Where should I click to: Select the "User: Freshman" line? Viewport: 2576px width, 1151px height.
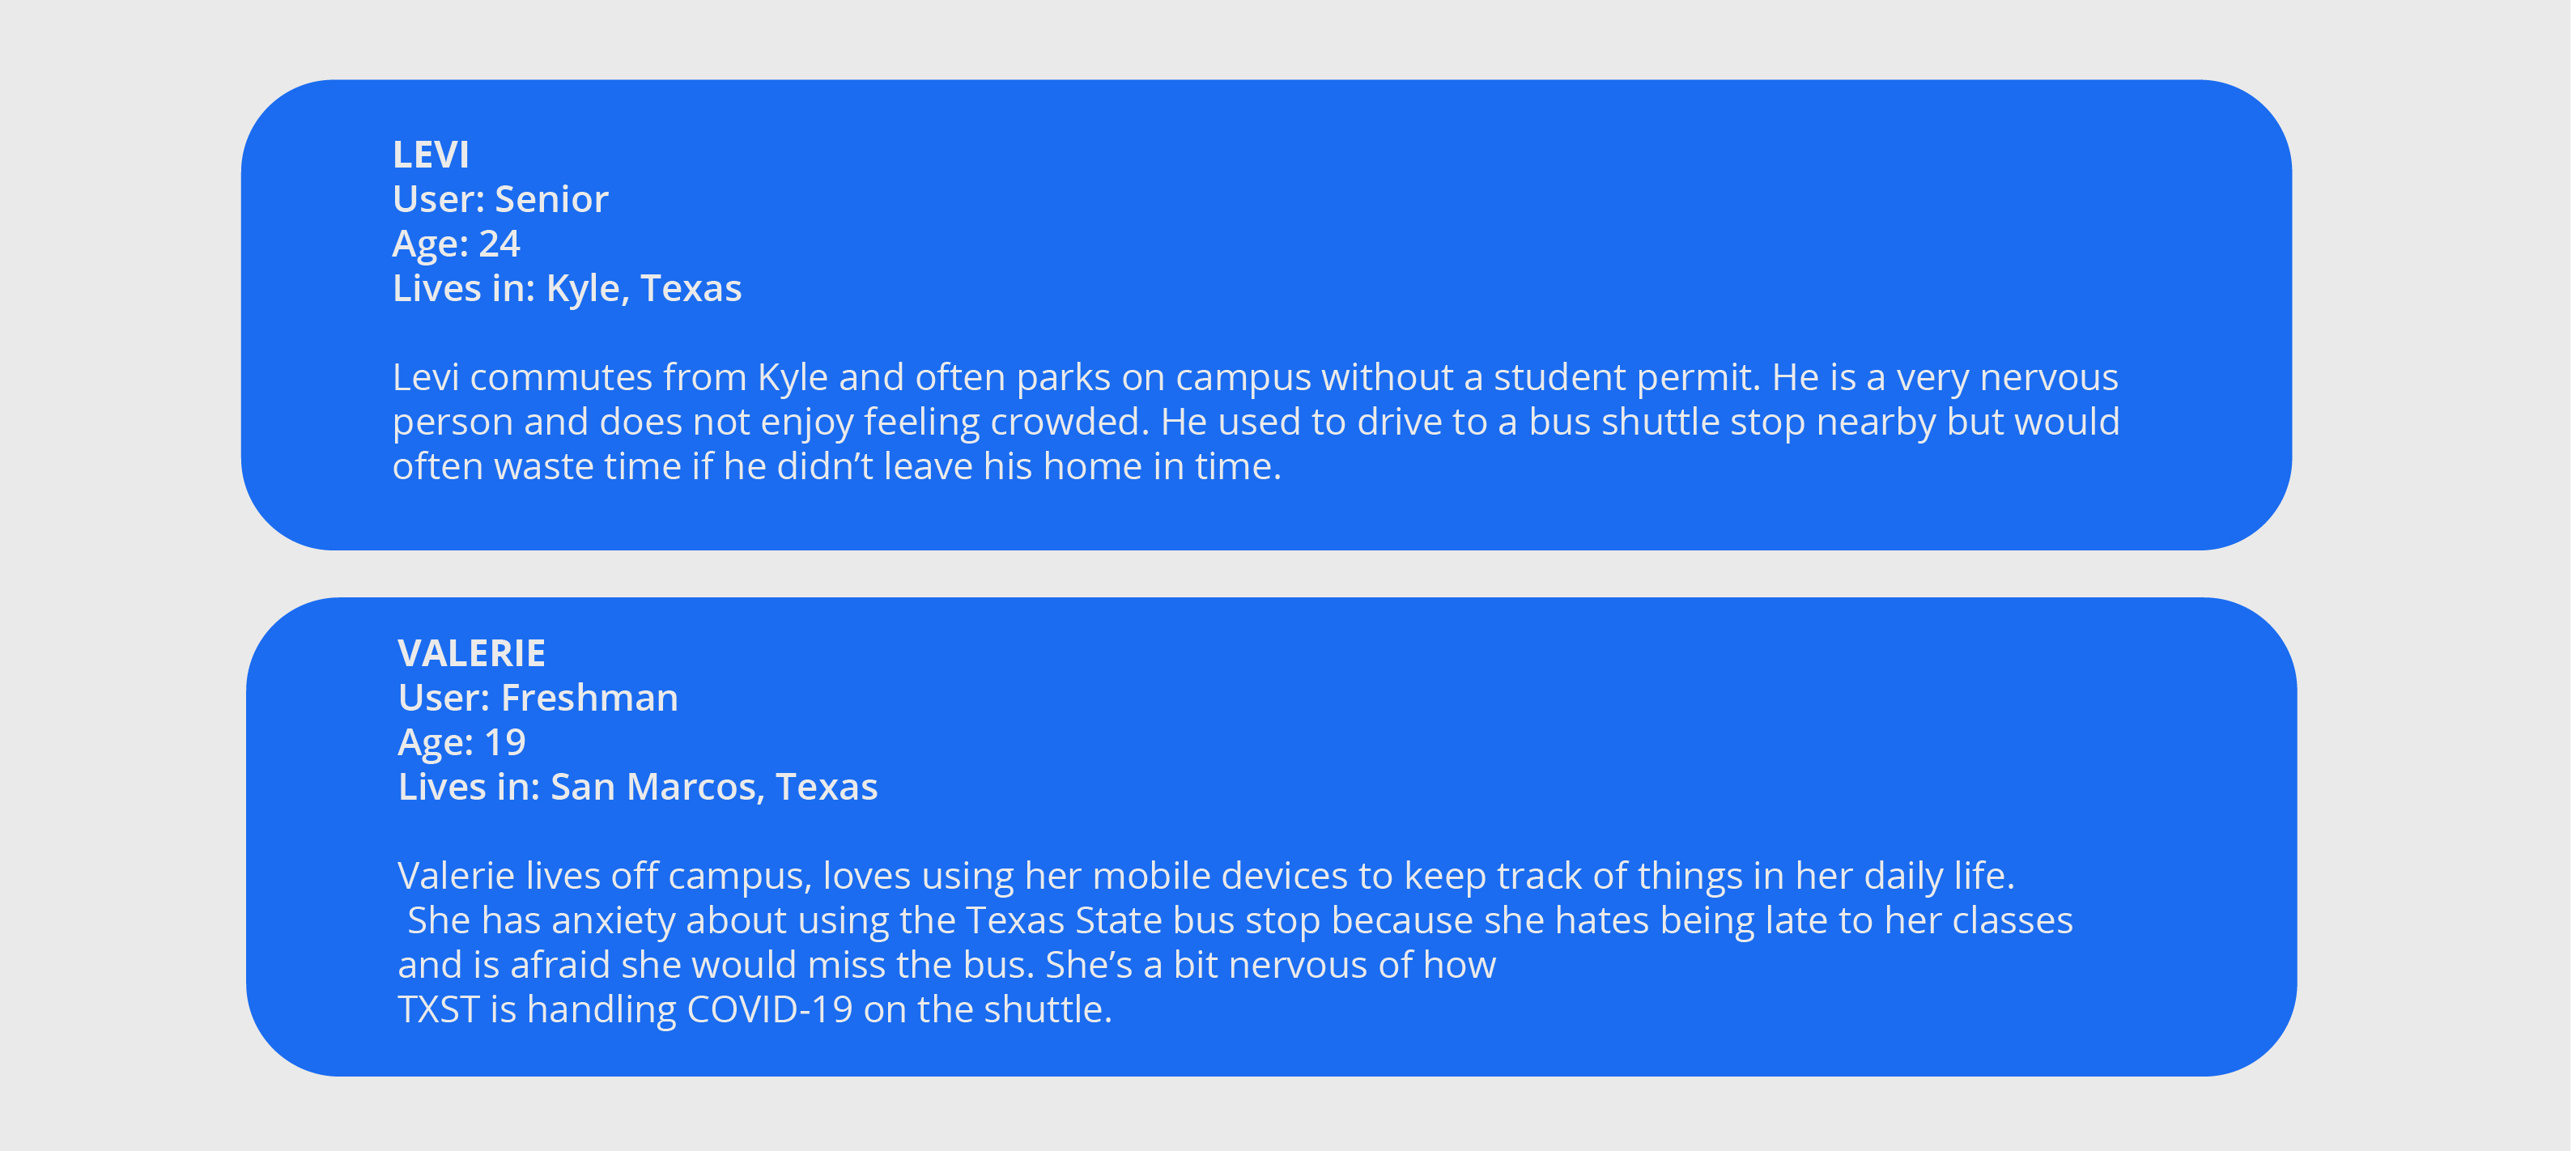(x=538, y=698)
